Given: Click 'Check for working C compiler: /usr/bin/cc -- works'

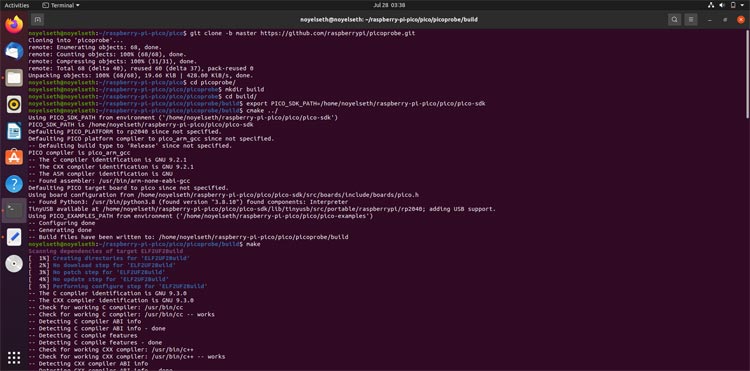Looking at the screenshot, I should (x=121, y=315).
